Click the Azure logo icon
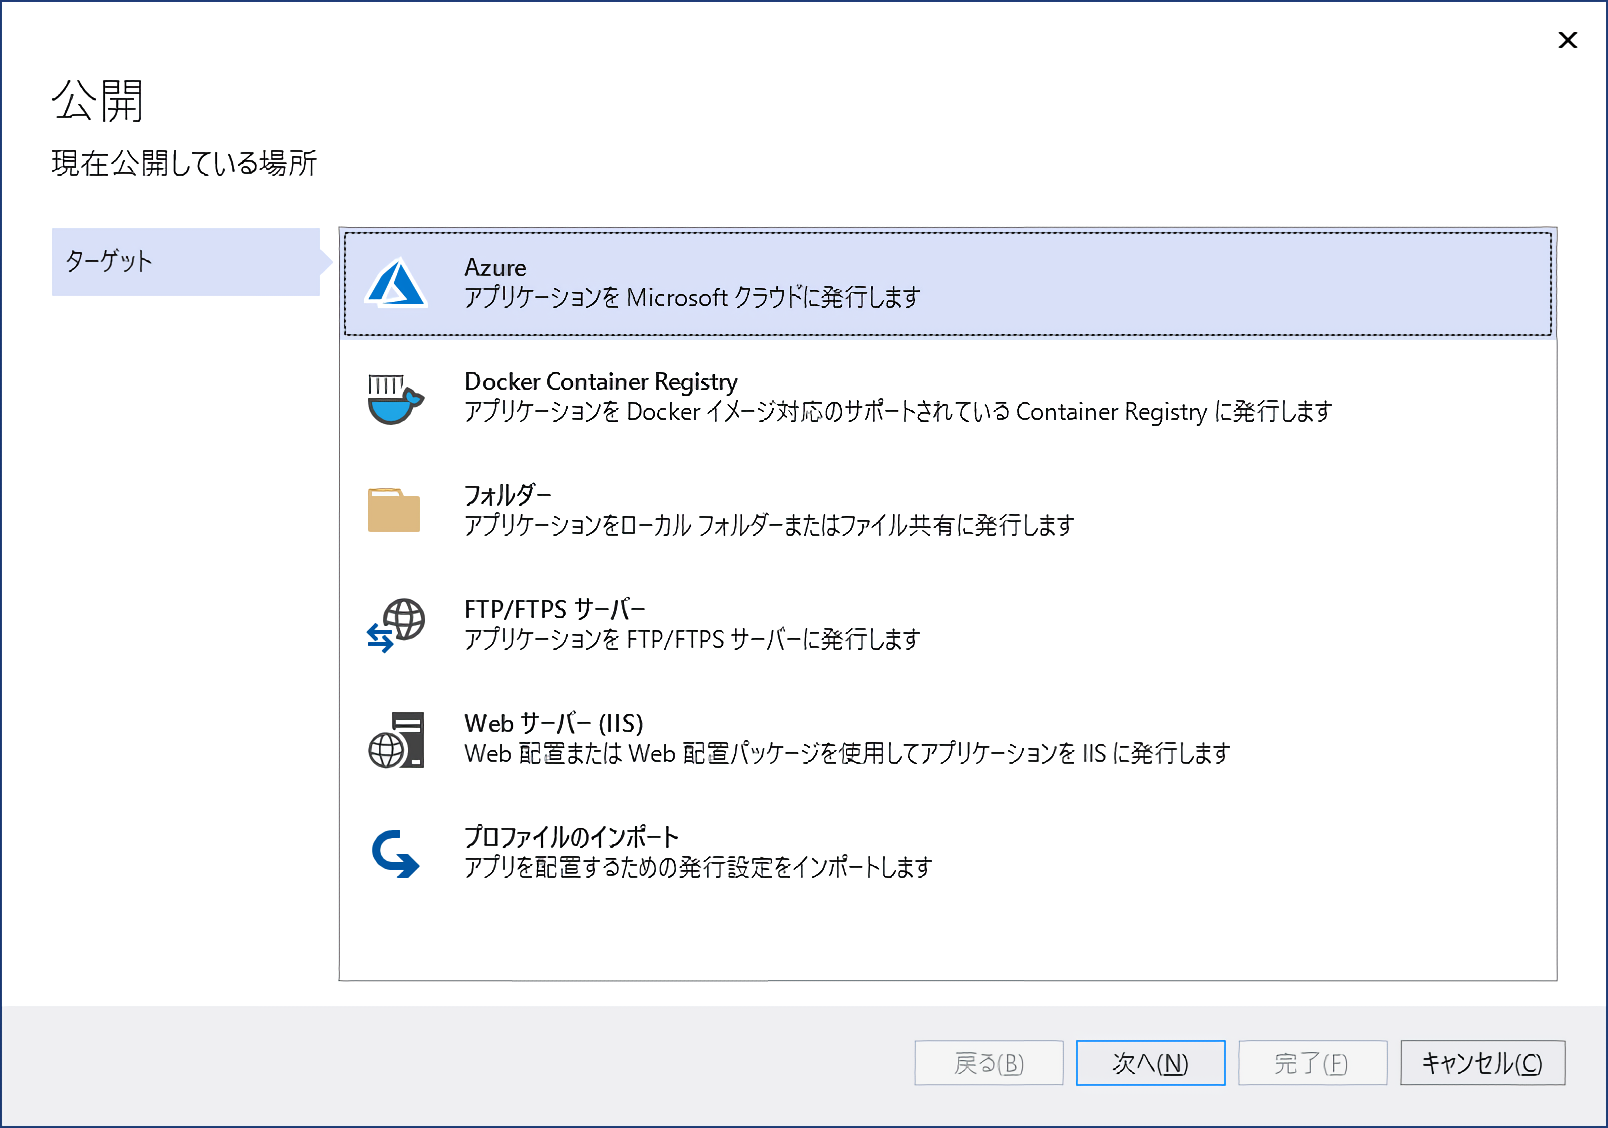Viewport: 1608px width, 1128px height. [x=396, y=283]
